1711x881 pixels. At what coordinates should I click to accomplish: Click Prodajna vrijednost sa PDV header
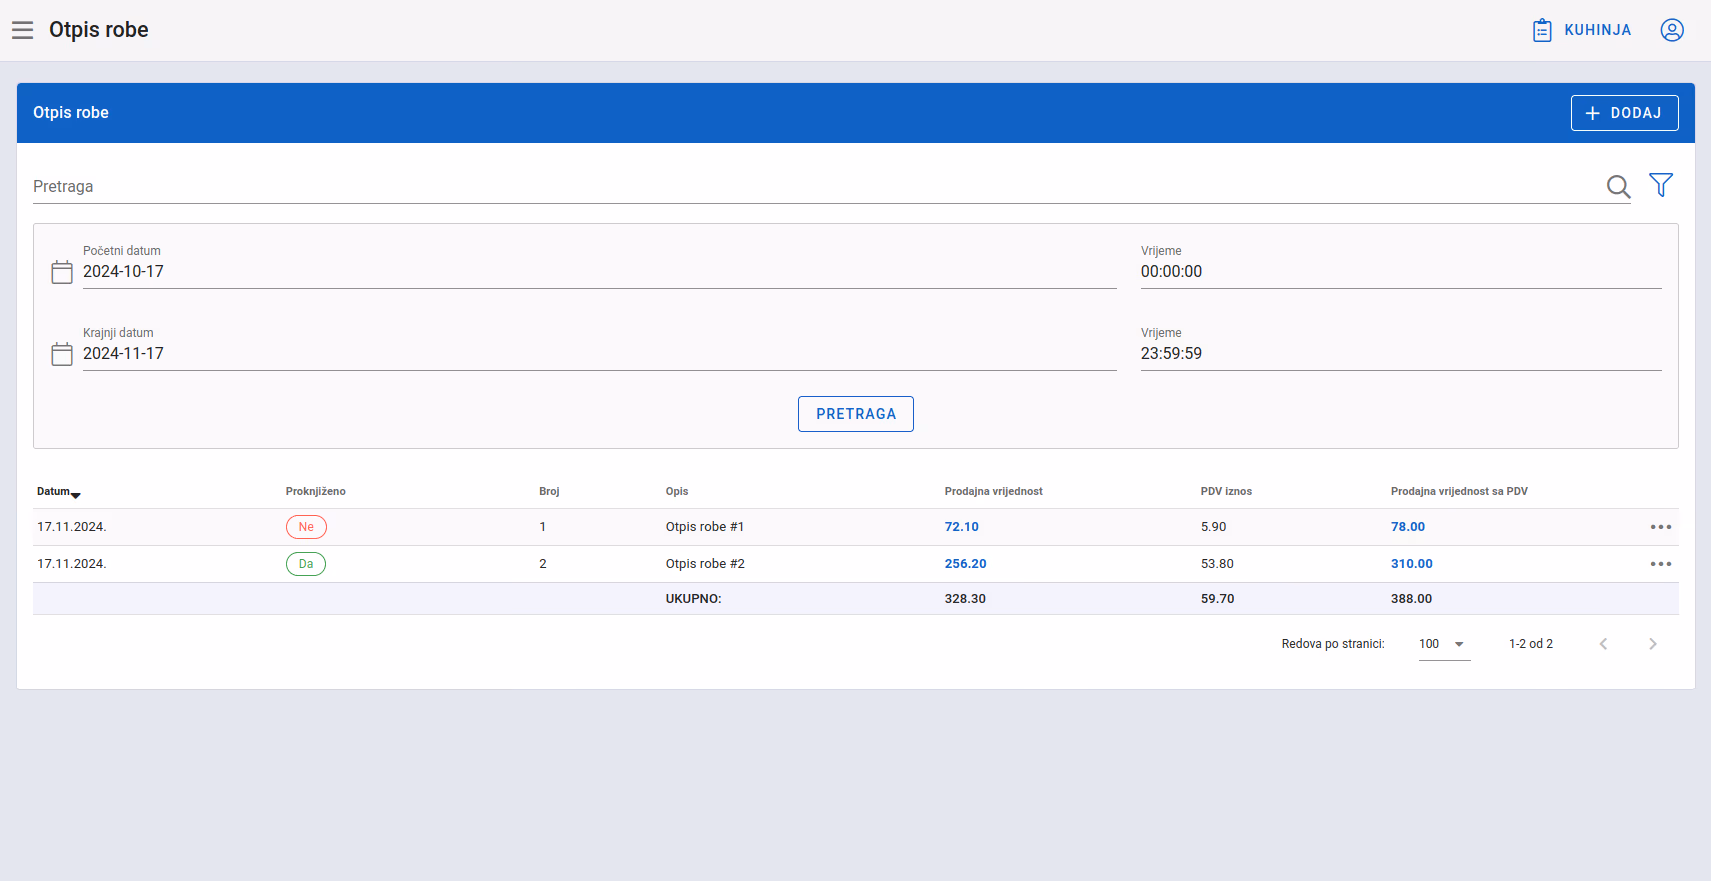pyautogui.click(x=1459, y=492)
